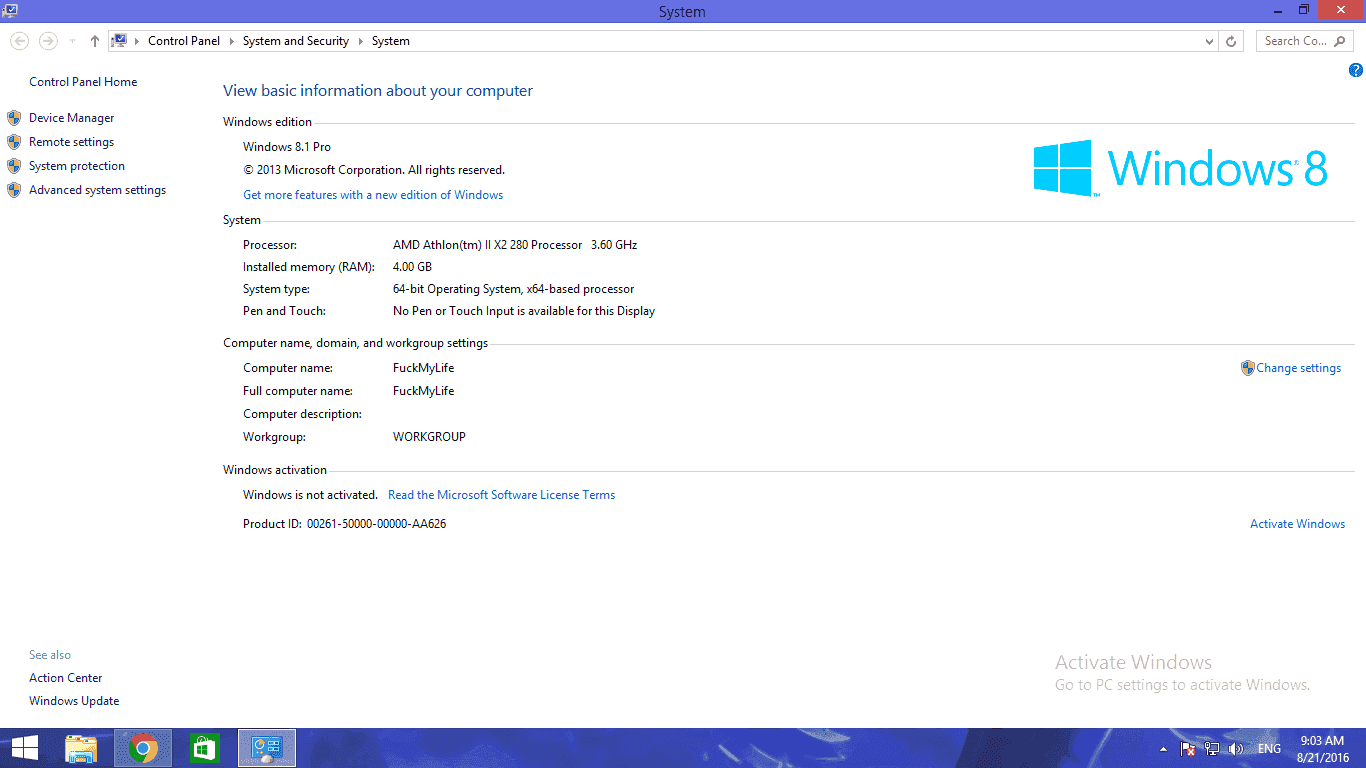Click the installed memory value 4.00 GB
Viewport: 1366px width, 768px height.
(x=412, y=267)
